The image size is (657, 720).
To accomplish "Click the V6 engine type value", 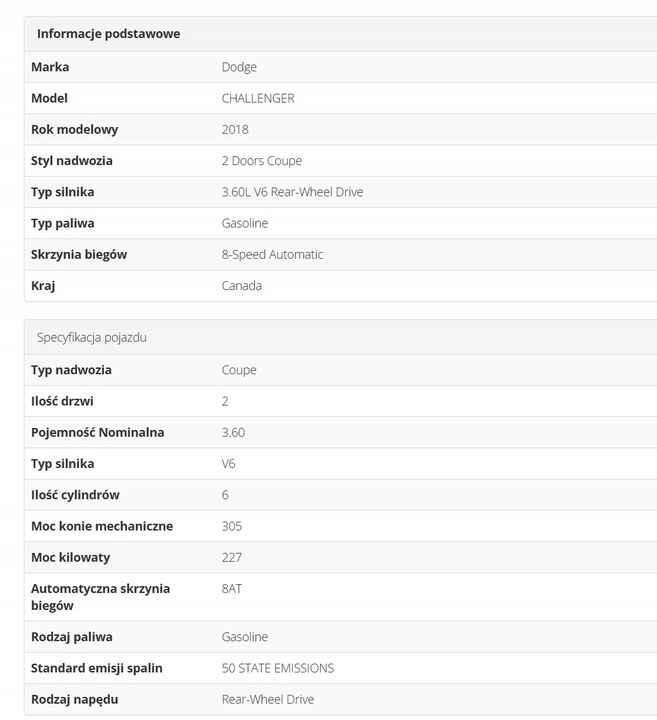I will coord(229,464).
